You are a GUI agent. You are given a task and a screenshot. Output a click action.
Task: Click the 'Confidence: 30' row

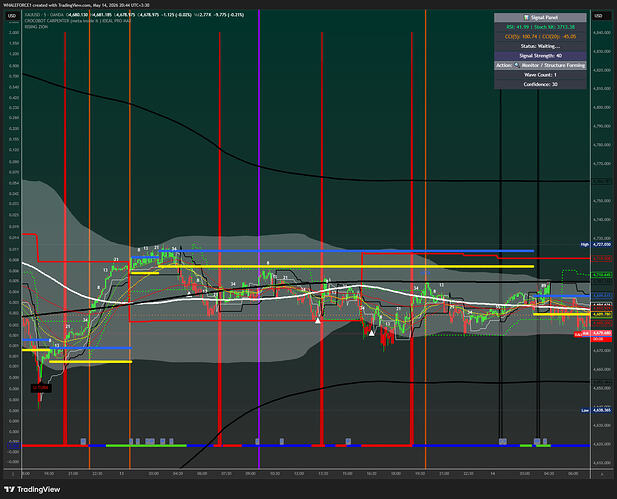[x=540, y=84]
